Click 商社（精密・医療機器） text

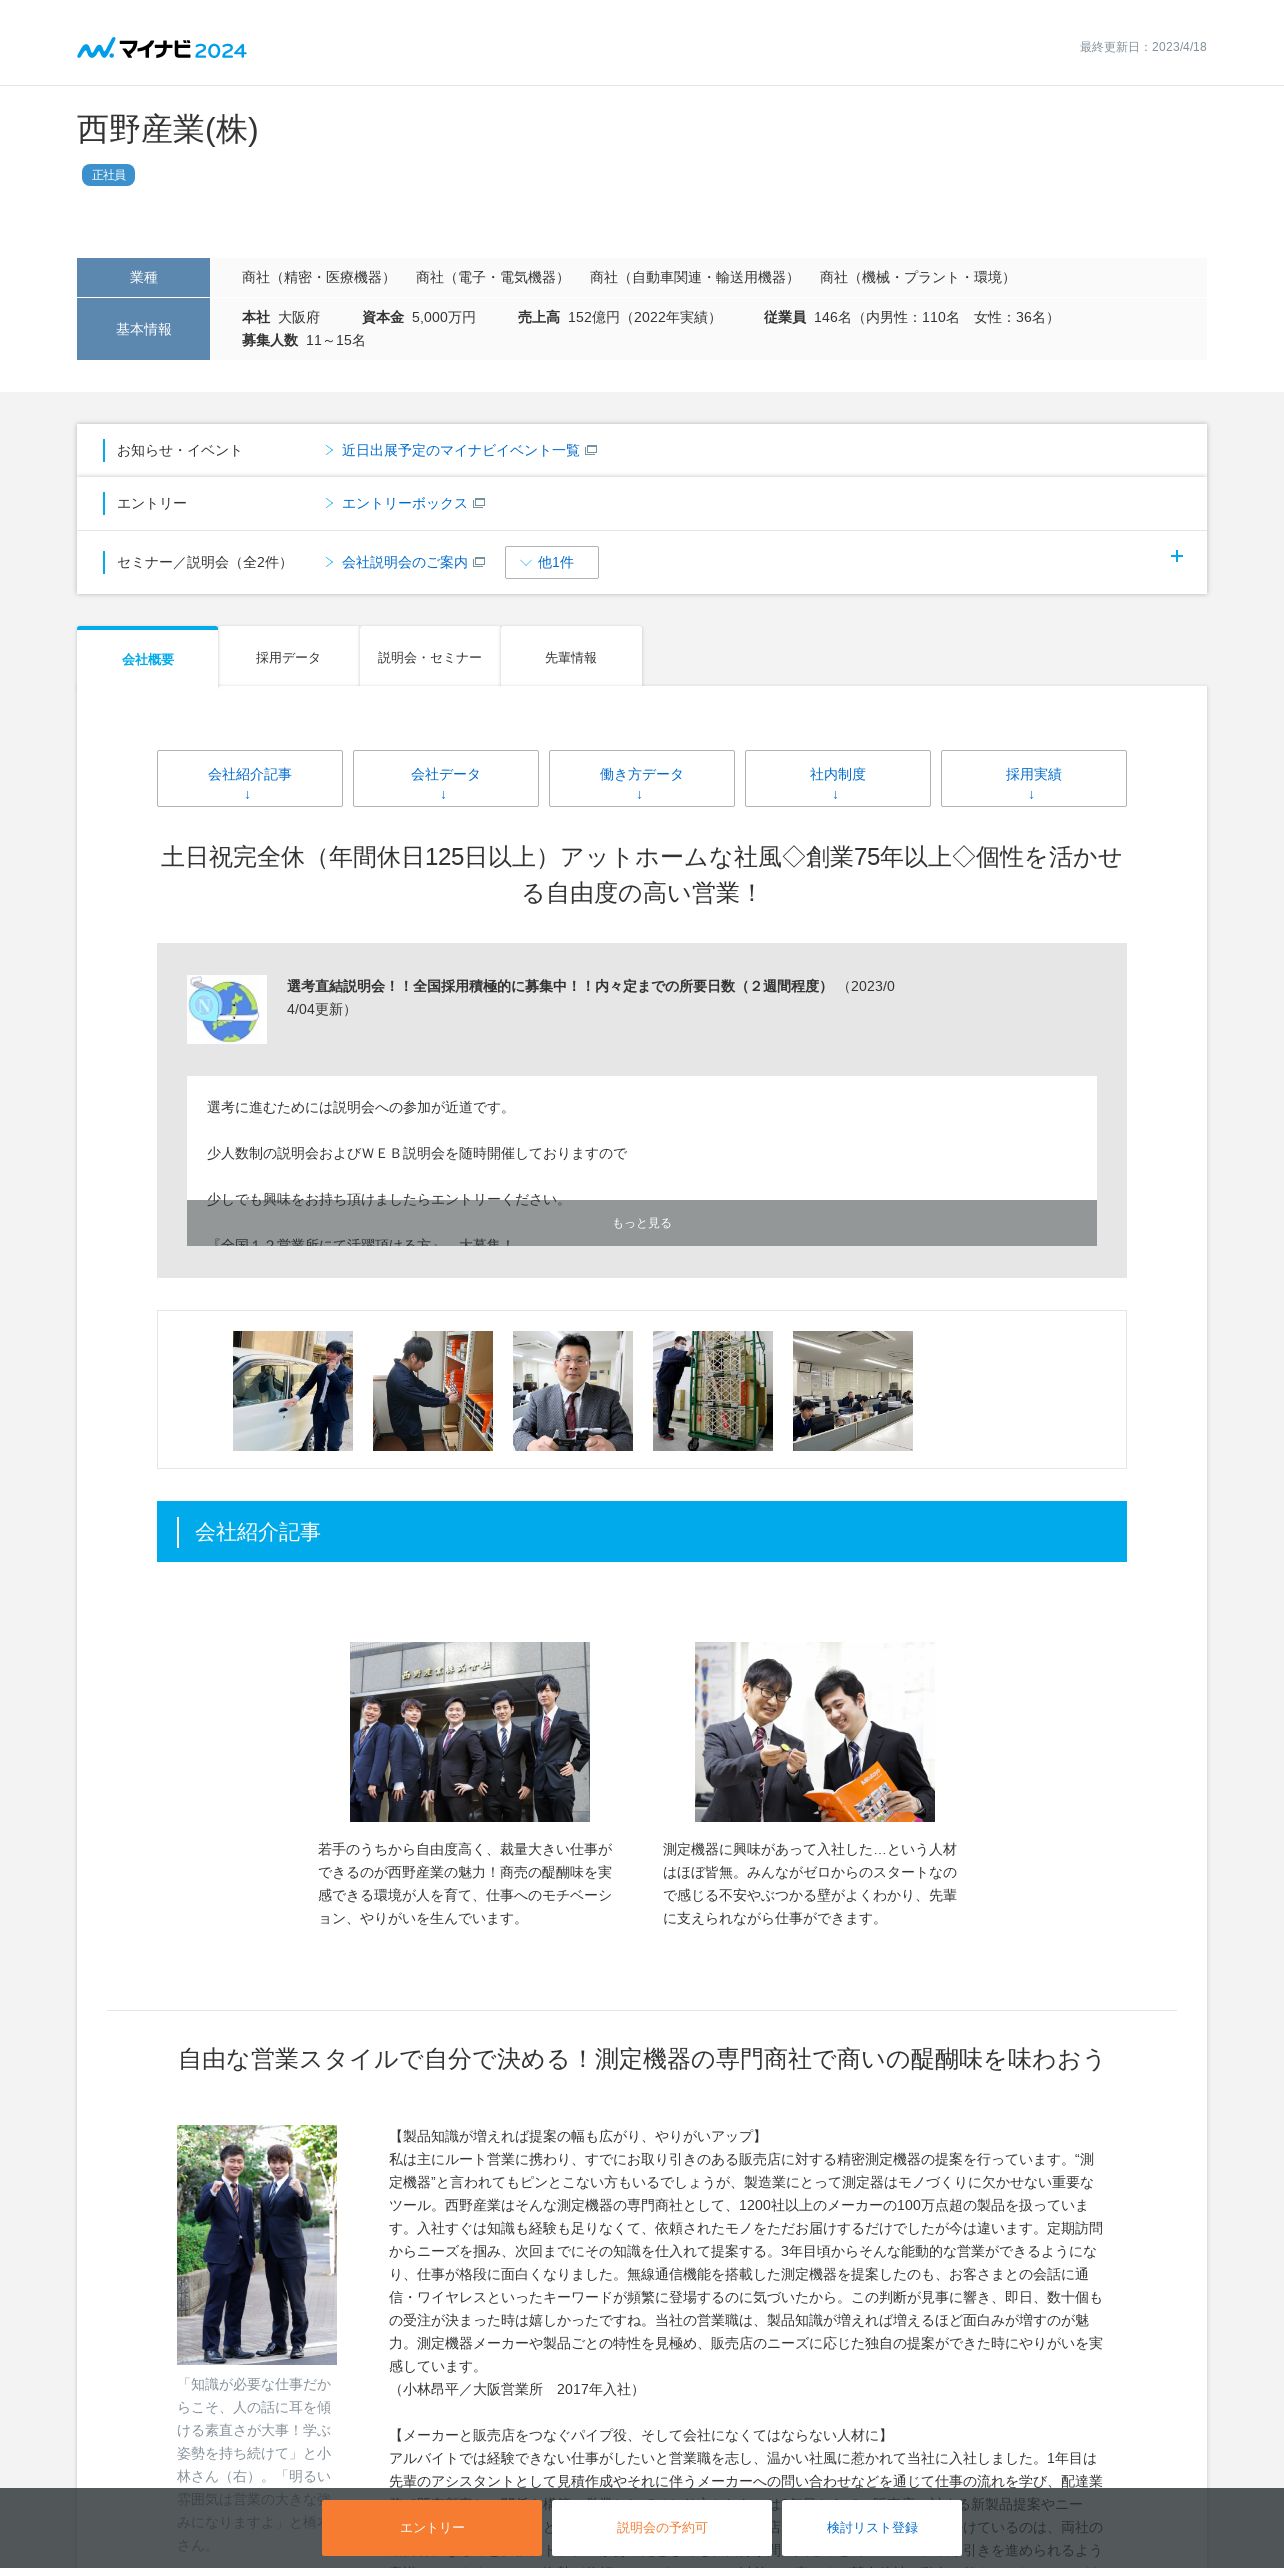[318, 277]
